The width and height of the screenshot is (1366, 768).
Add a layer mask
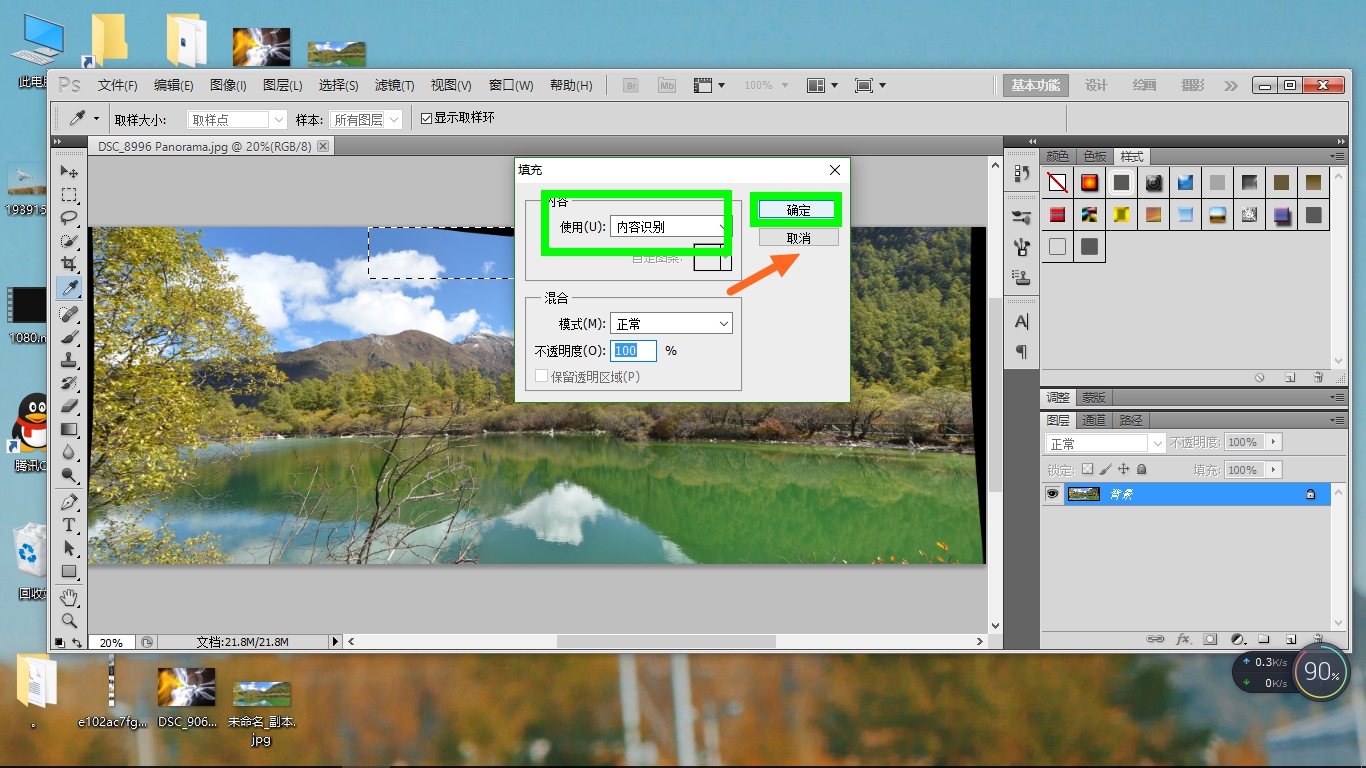pos(1210,638)
